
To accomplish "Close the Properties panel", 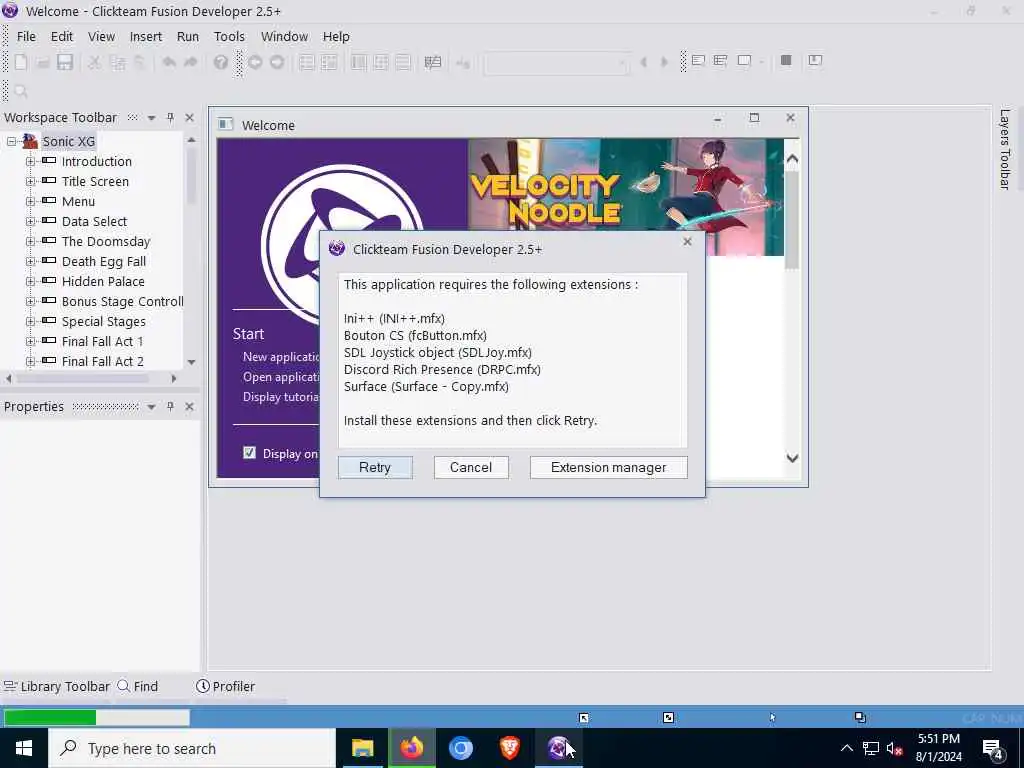I will [189, 406].
